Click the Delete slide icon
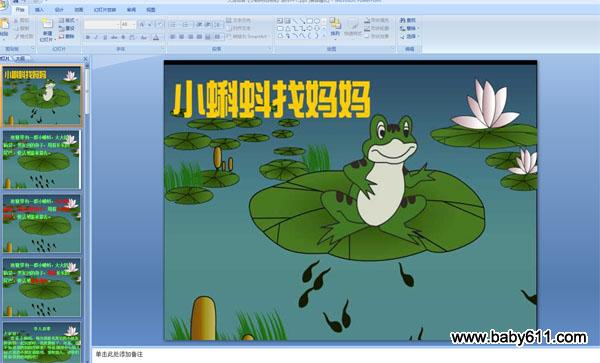 [x=67, y=37]
